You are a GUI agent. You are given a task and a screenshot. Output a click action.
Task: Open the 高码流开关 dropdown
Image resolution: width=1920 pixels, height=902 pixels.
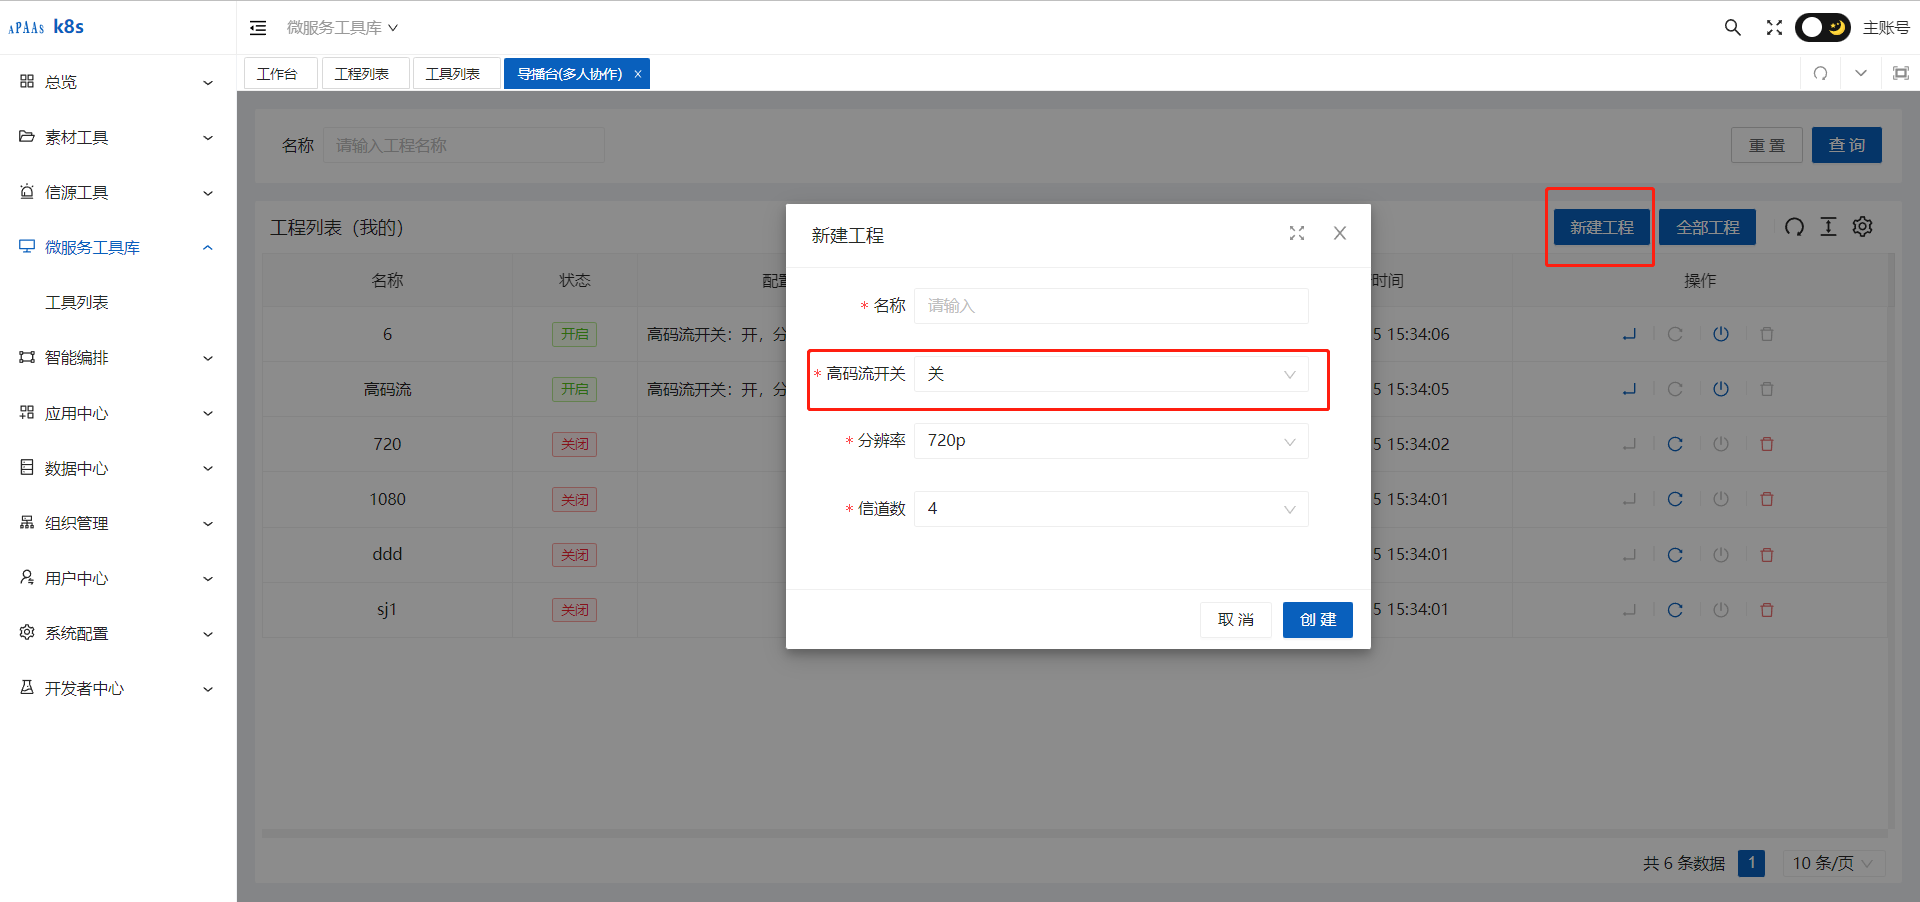pos(1110,374)
